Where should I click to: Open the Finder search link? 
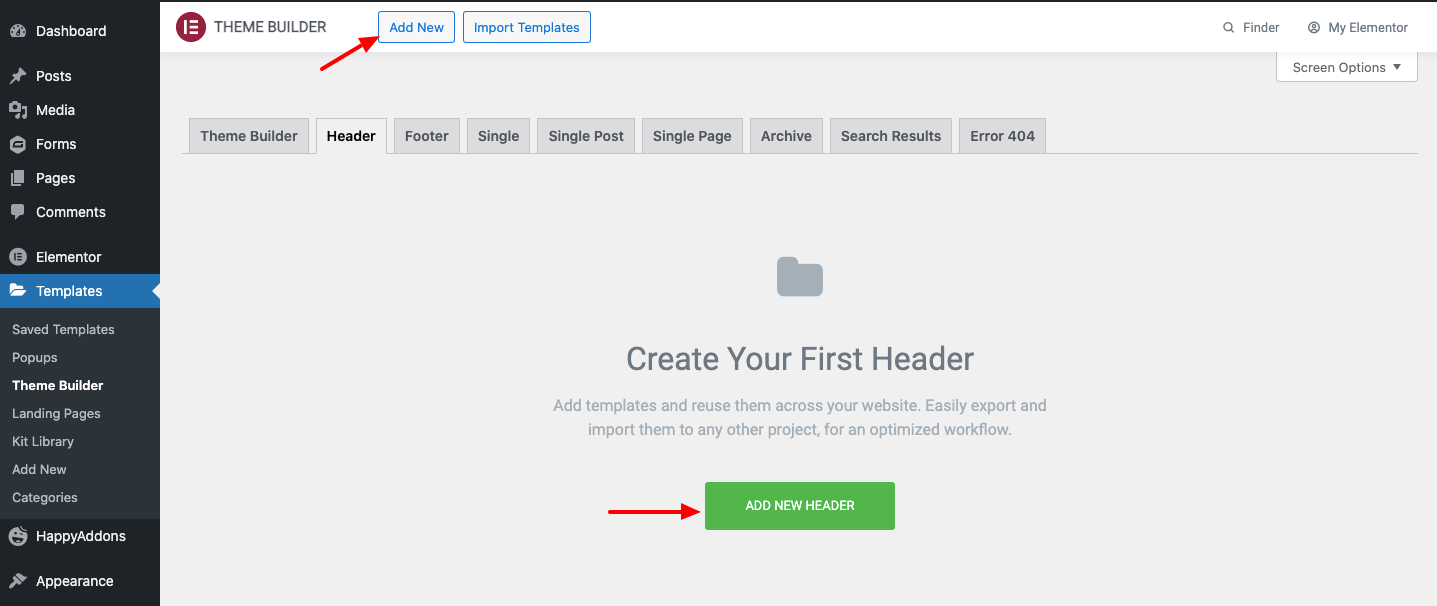click(1251, 28)
